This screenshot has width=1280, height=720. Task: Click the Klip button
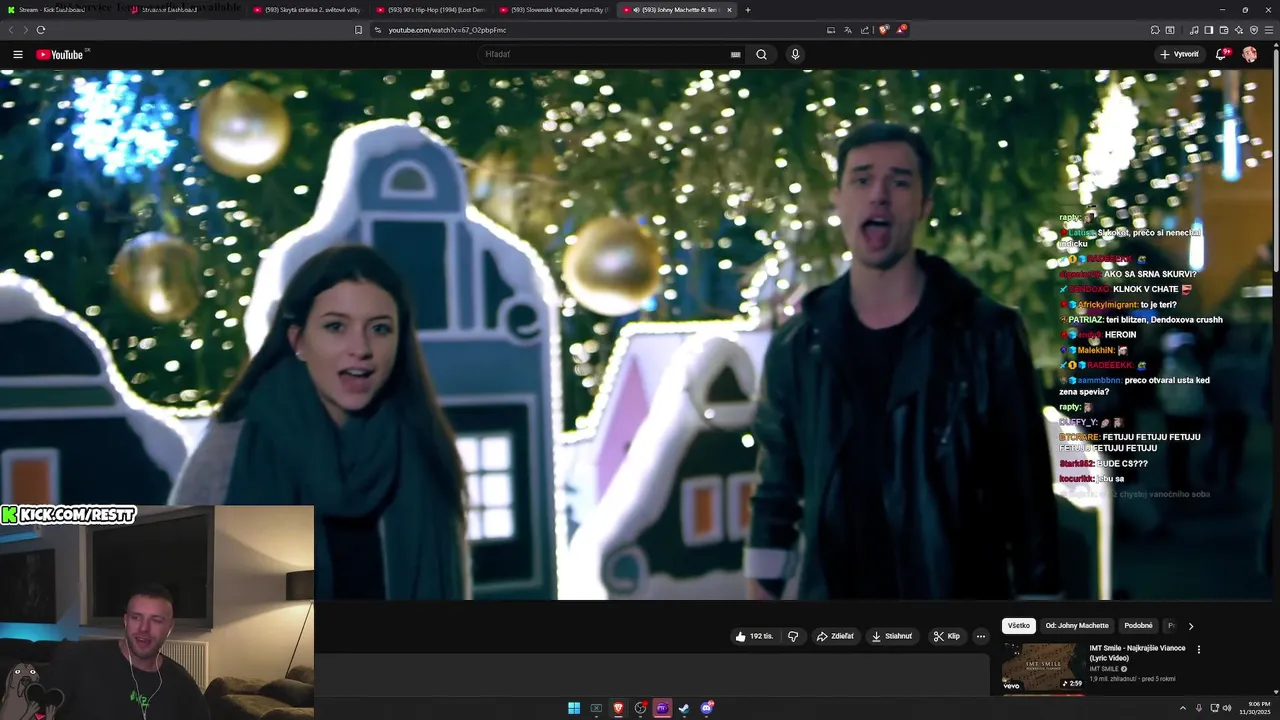tap(946, 636)
